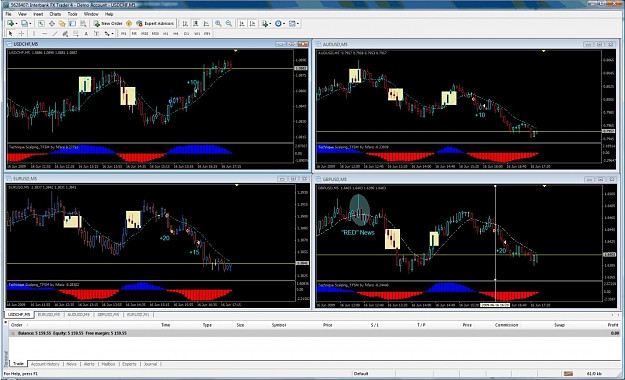
Task: Open the Strategy Tester icon
Action: click(83, 24)
